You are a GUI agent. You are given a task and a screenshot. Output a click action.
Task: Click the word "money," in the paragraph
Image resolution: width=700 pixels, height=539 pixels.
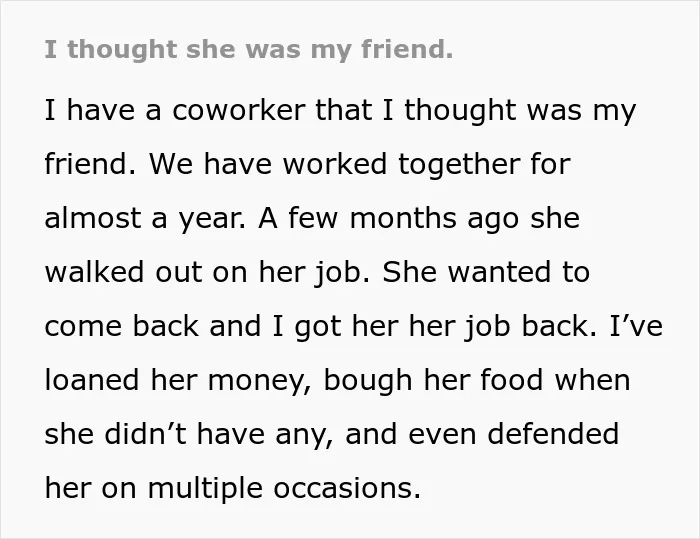(x=259, y=382)
